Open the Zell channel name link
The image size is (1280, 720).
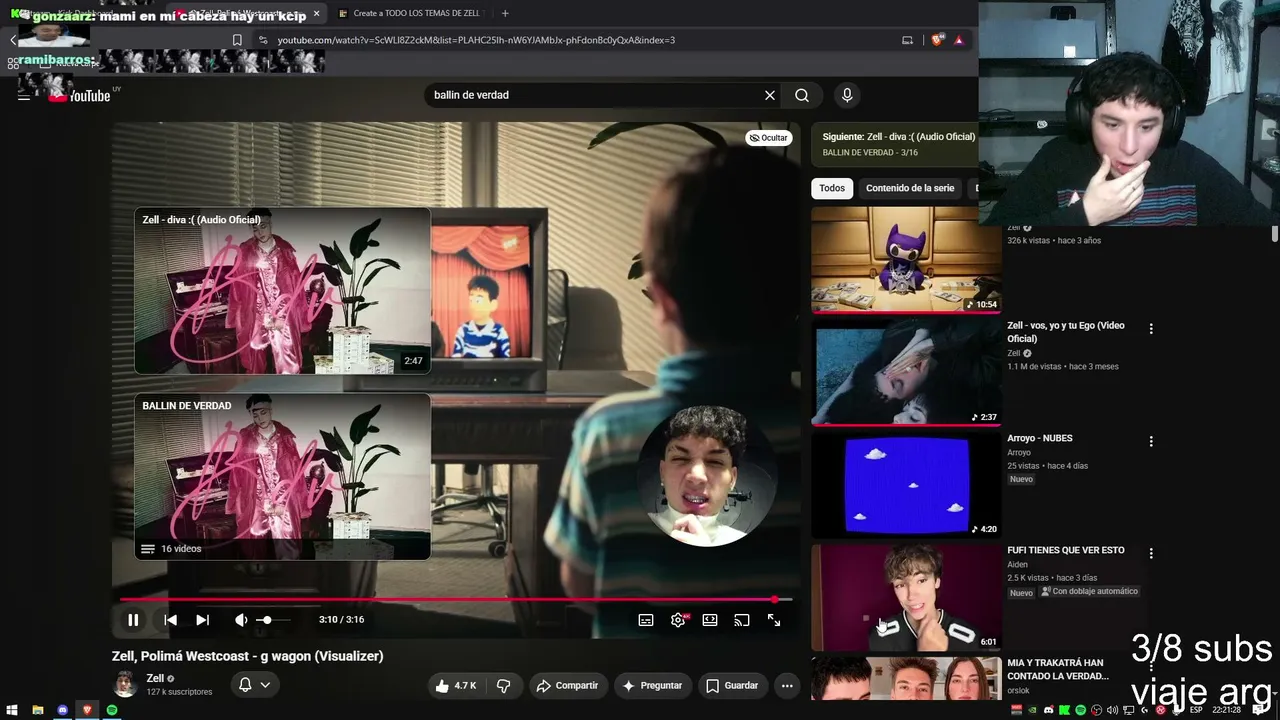[x=155, y=678]
